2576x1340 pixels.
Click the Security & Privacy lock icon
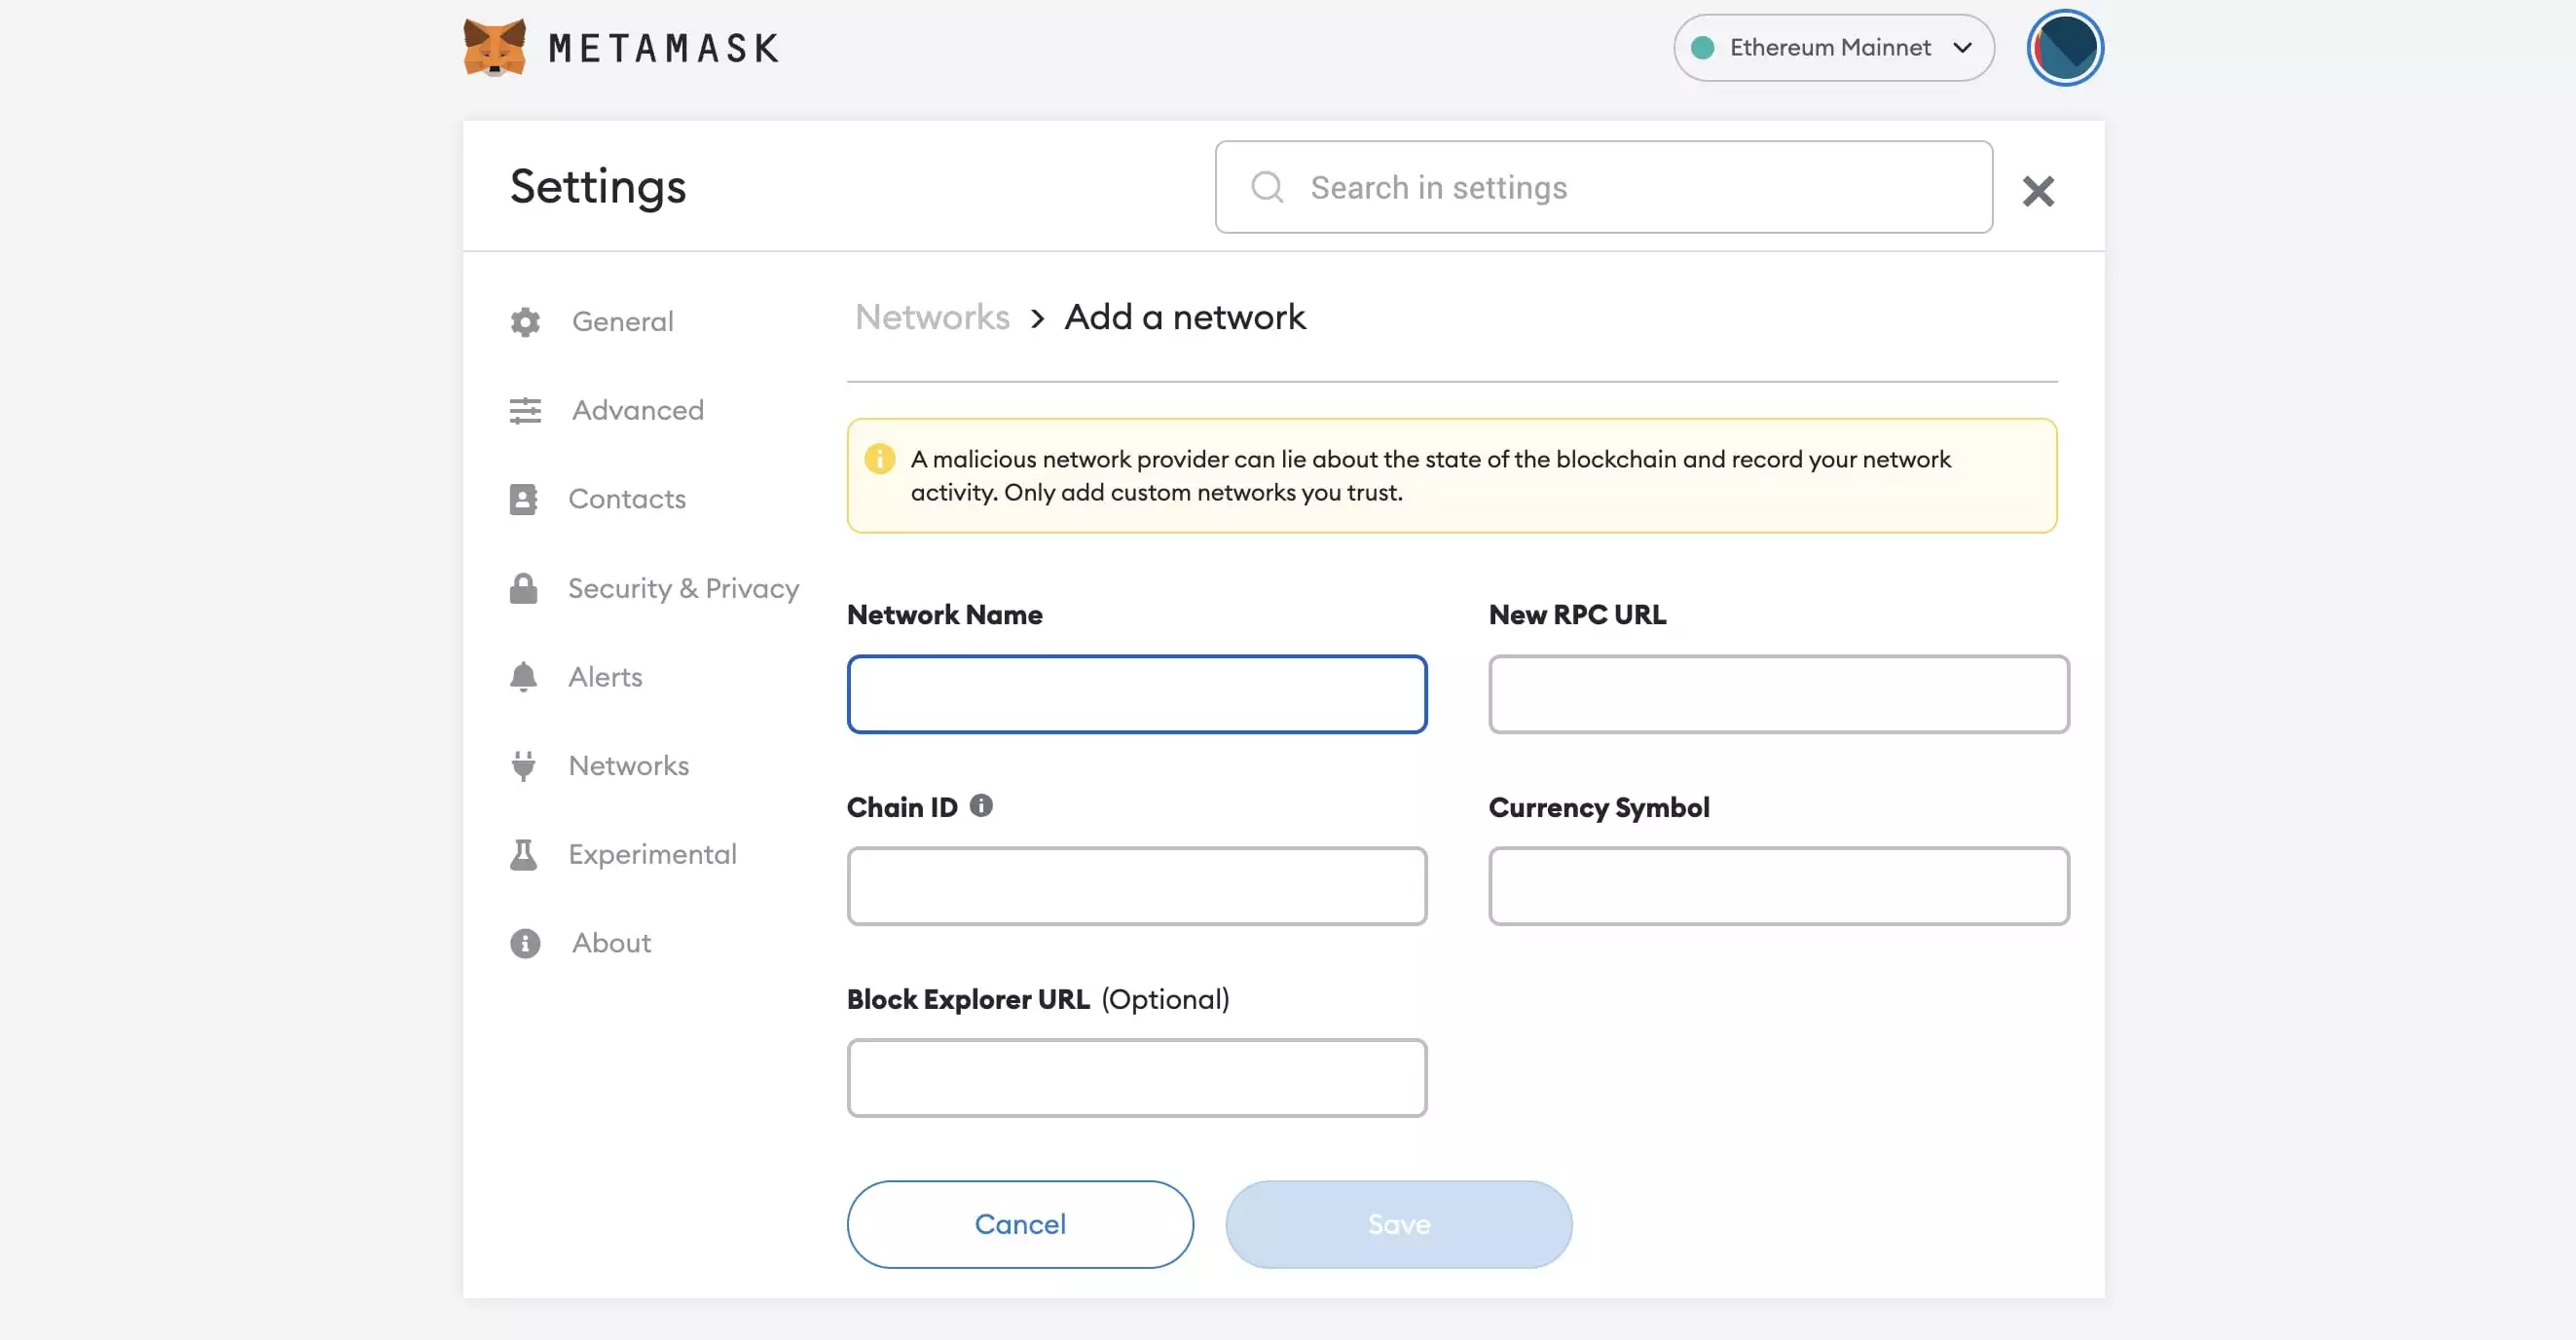[523, 588]
